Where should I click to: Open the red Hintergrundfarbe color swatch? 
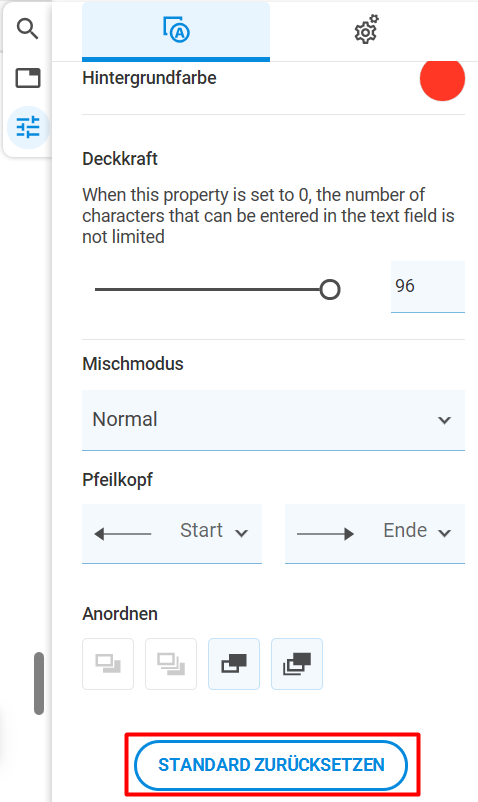point(442,78)
